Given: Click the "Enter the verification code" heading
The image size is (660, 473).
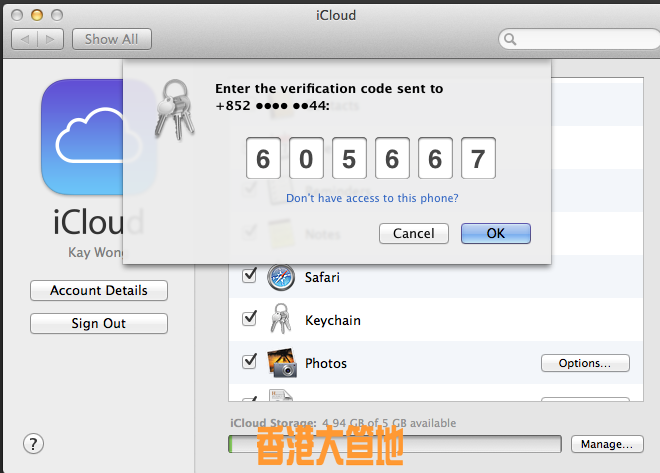Looking at the screenshot, I should click(329, 88).
